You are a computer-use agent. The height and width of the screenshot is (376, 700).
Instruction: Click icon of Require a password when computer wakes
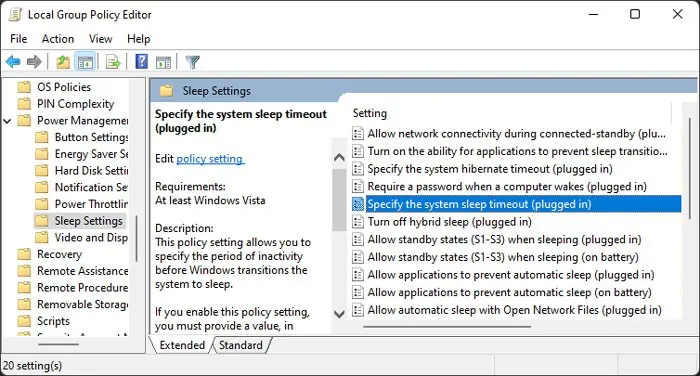point(358,186)
